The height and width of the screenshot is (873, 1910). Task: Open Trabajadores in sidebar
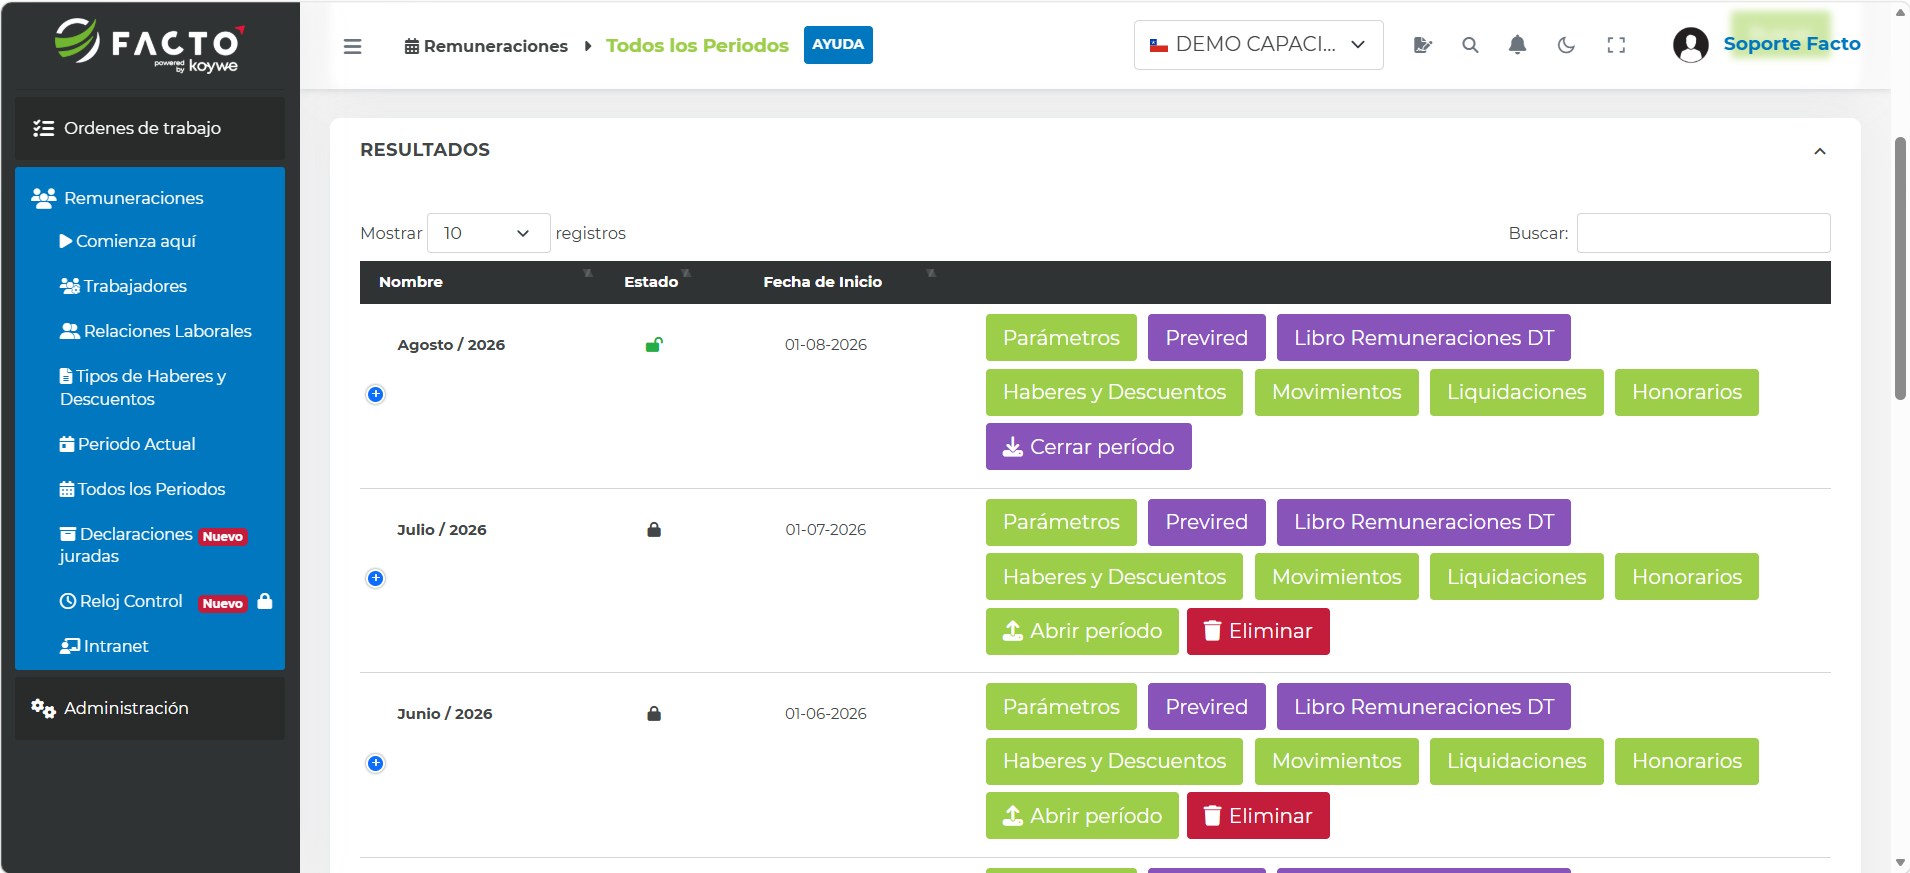124,286
